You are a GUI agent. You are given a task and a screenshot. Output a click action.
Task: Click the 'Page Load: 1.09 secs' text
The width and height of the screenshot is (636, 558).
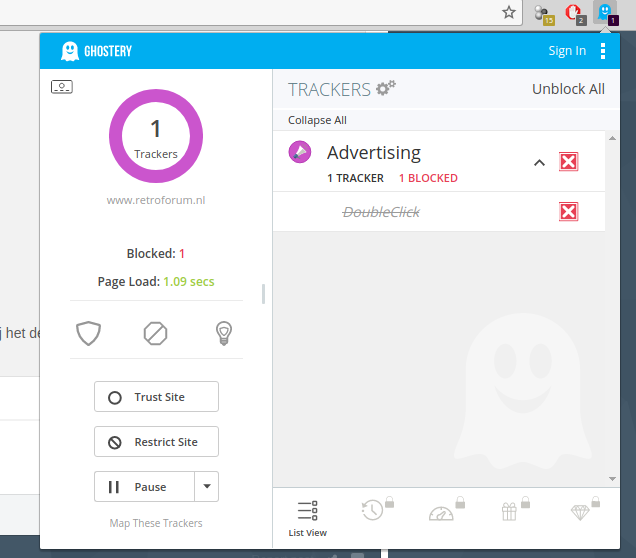pyautogui.click(x=156, y=281)
